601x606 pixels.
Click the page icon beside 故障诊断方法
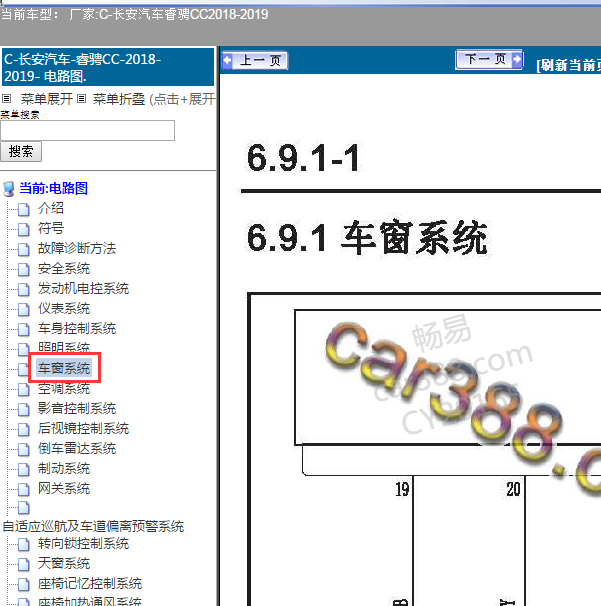[24, 249]
